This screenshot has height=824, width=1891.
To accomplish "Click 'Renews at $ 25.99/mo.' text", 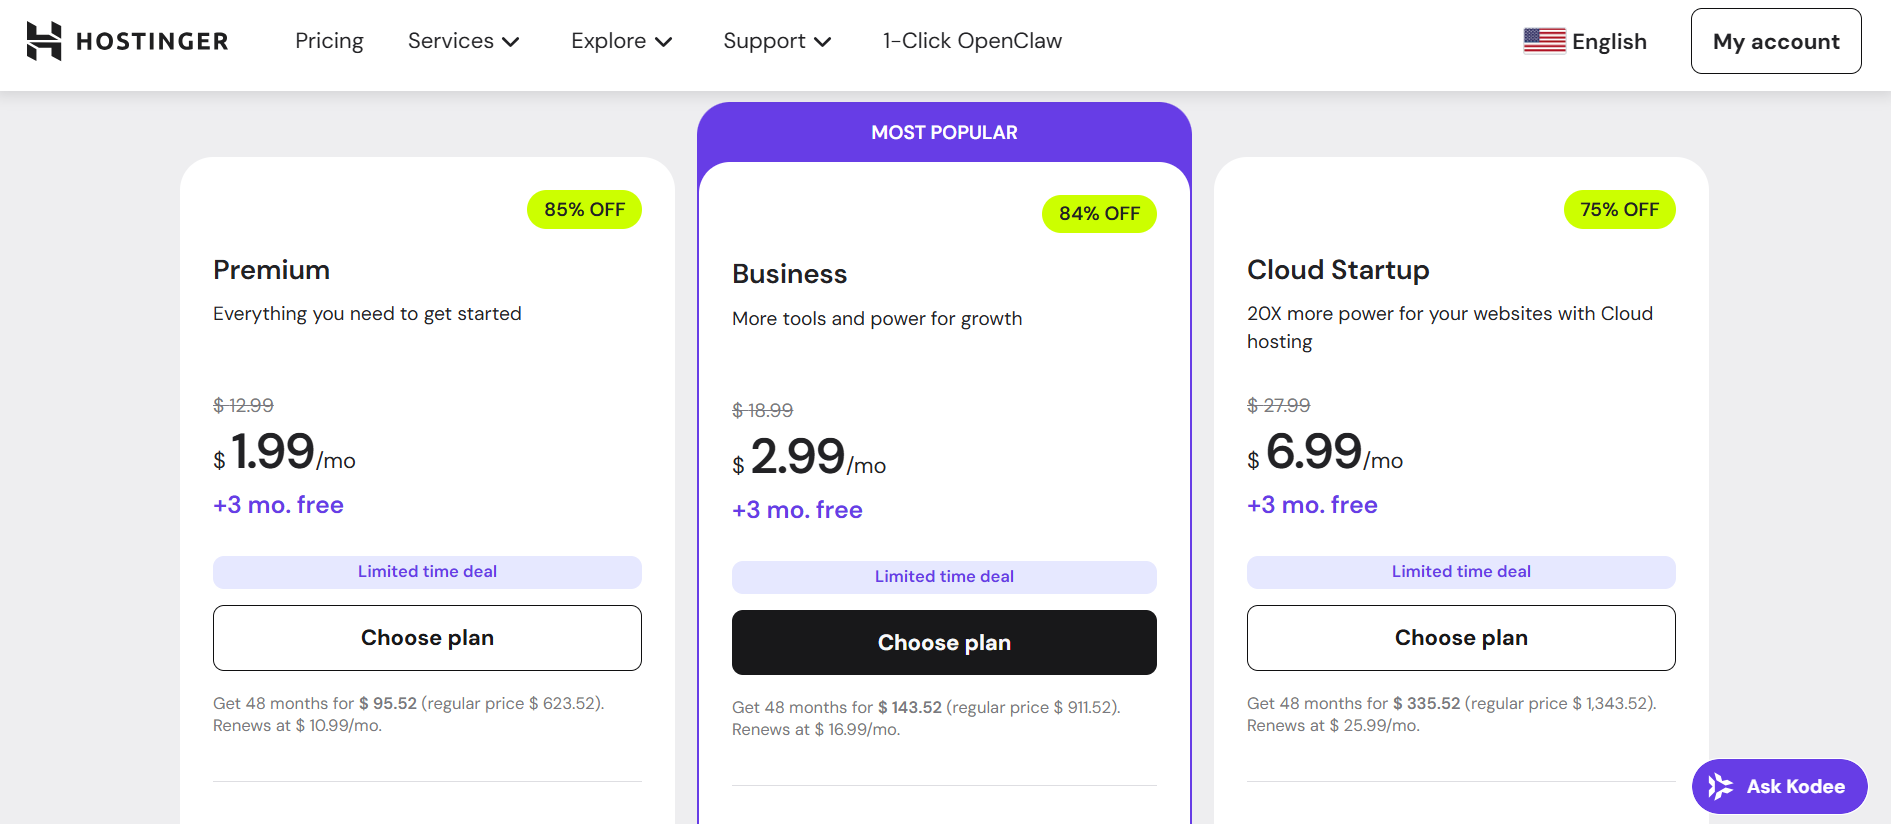I will click(x=1333, y=726).
